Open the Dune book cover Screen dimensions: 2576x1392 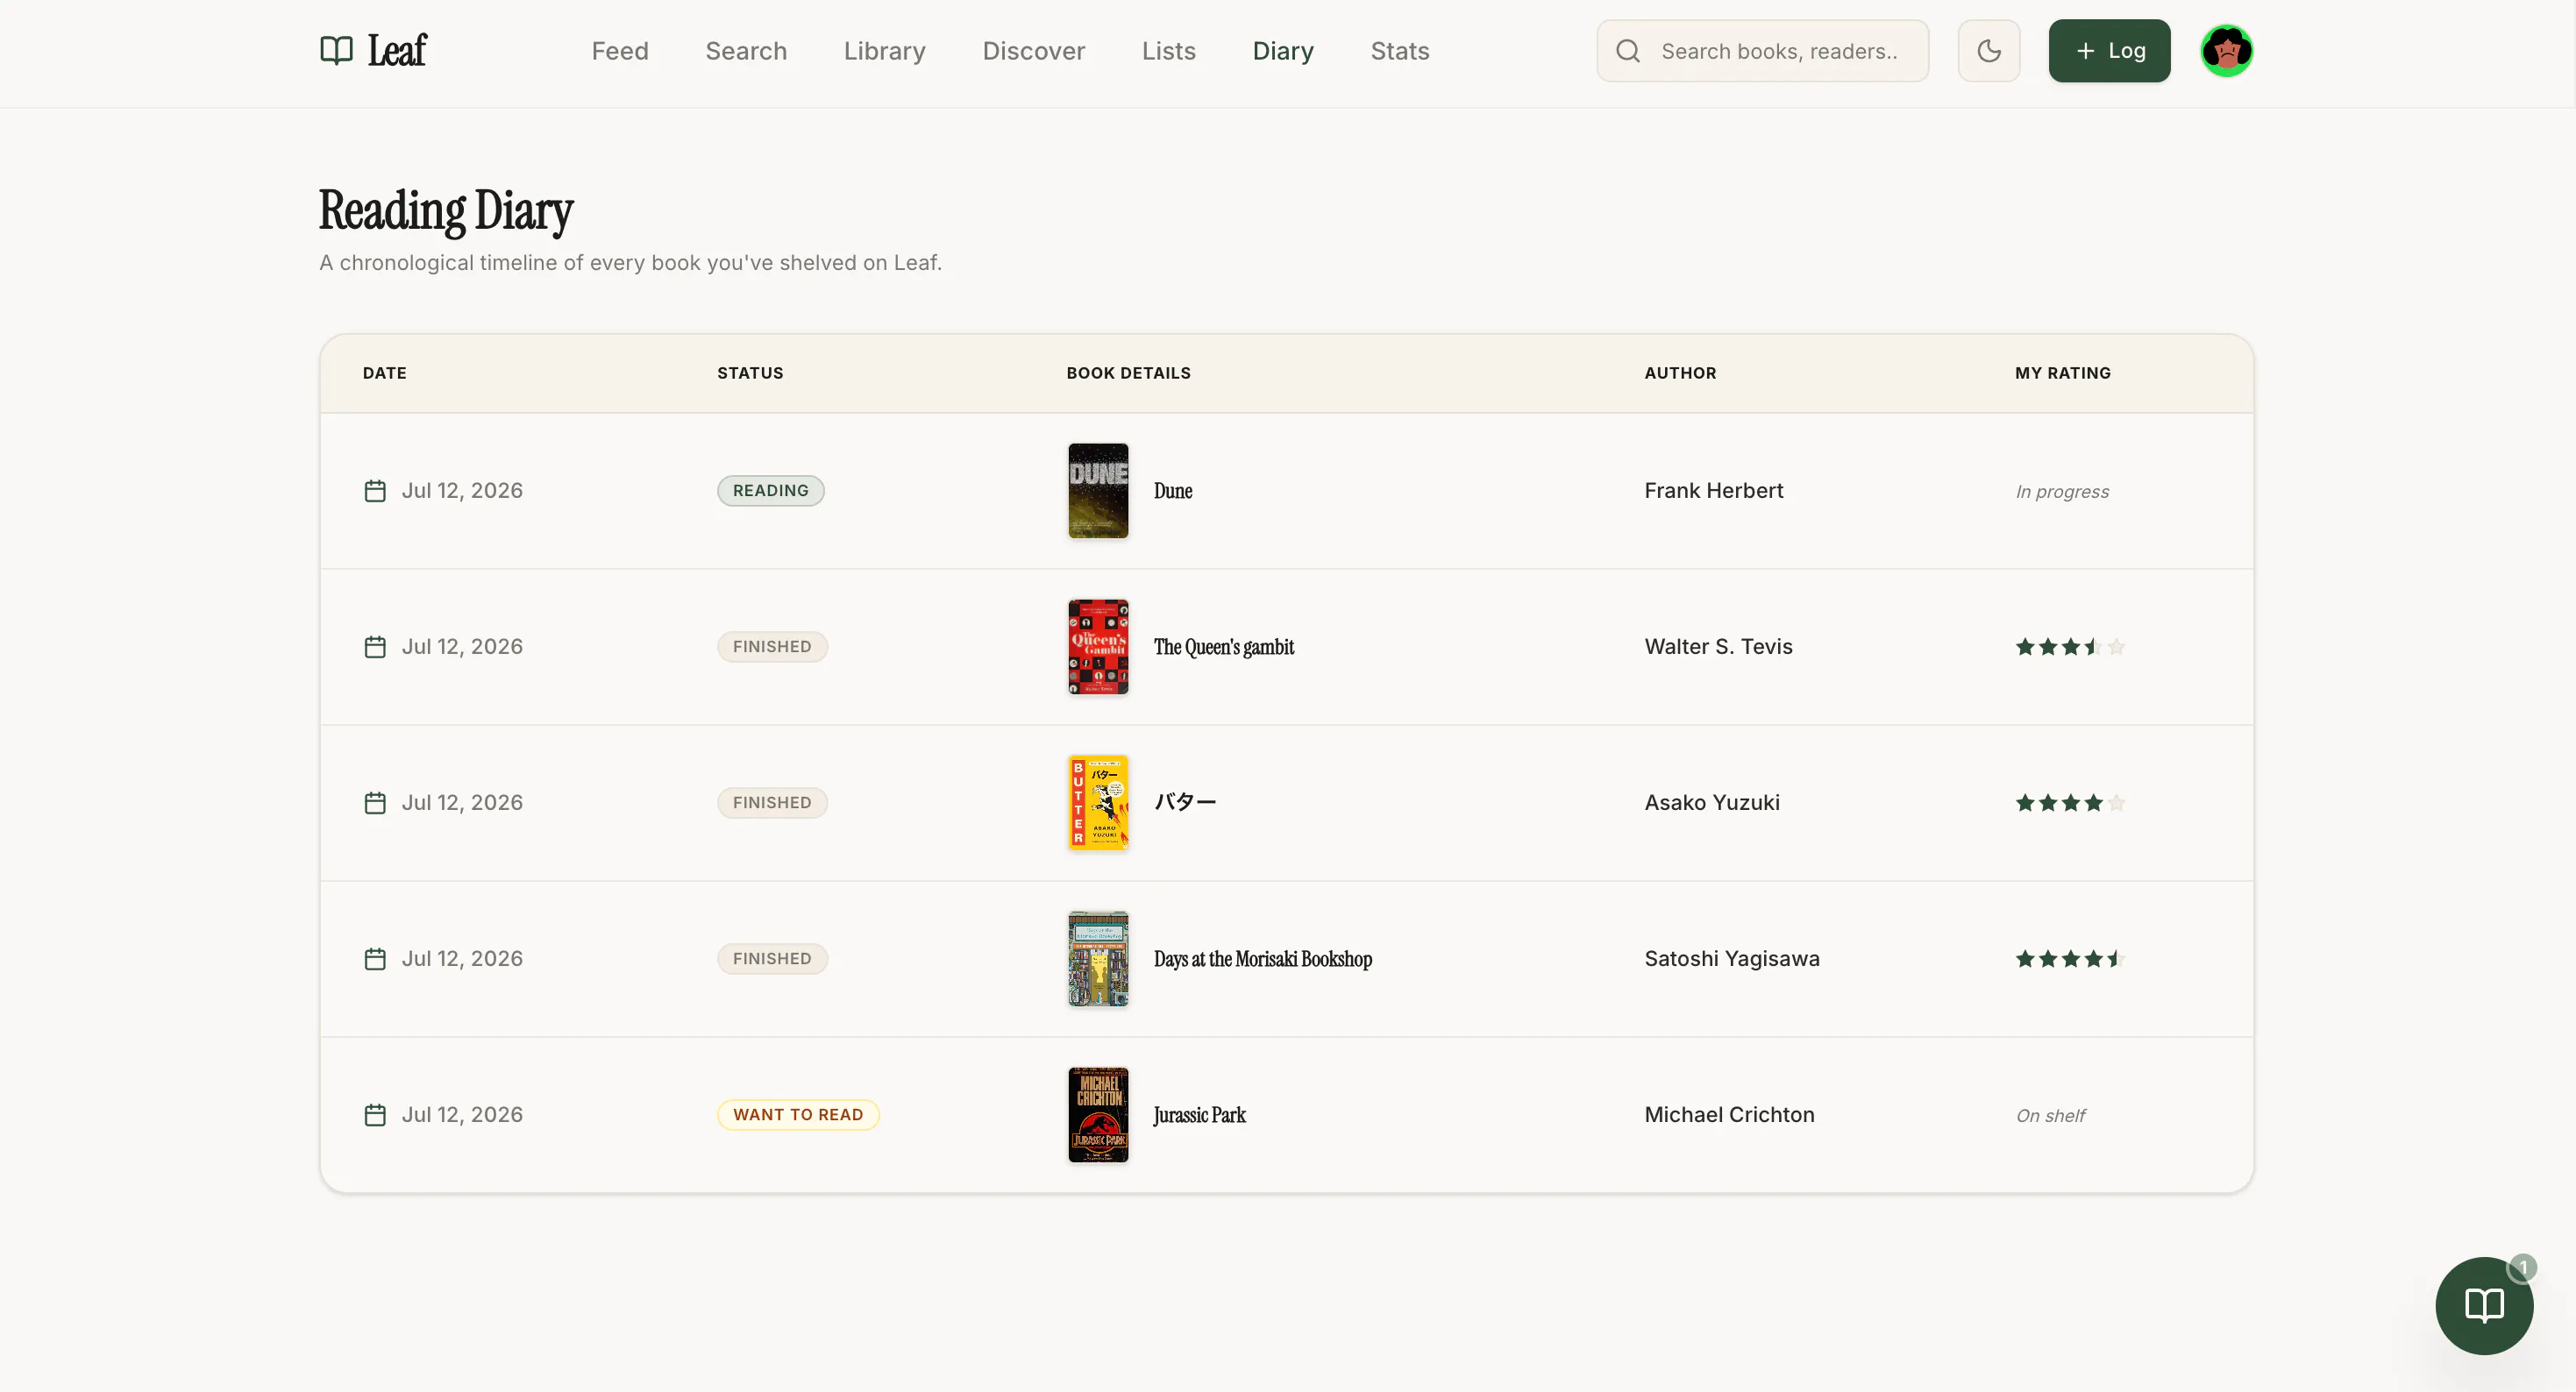(x=1098, y=491)
